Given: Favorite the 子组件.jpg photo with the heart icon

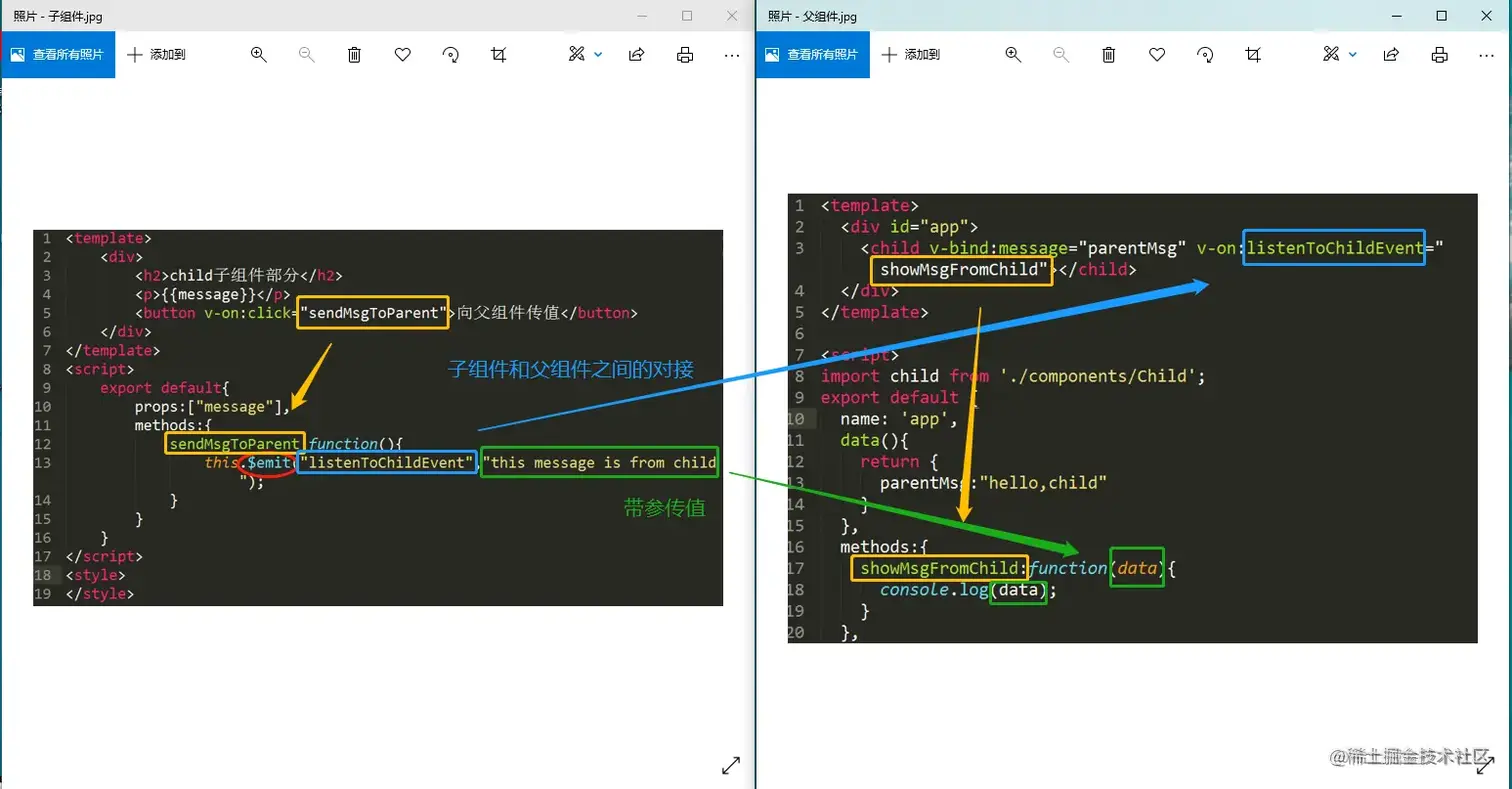Looking at the screenshot, I should click(x=403, y=55).
